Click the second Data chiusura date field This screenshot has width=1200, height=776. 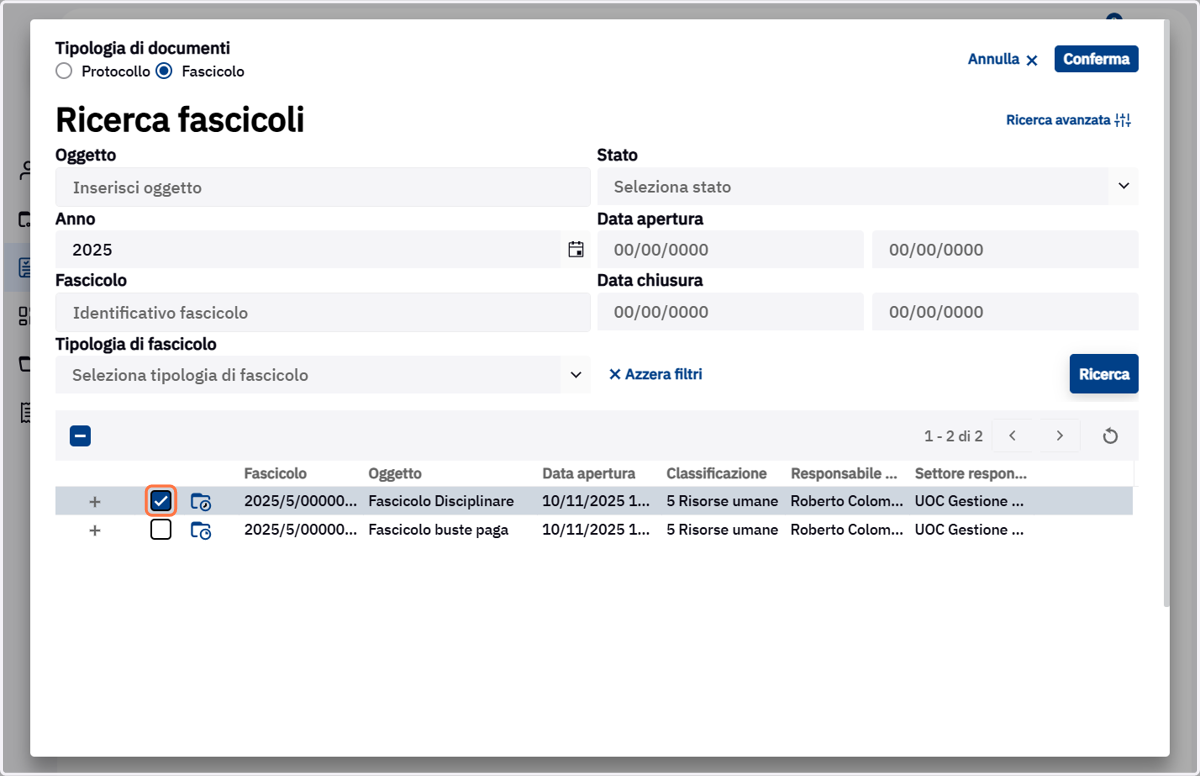pyautogui.click(x=1005, y=312)
